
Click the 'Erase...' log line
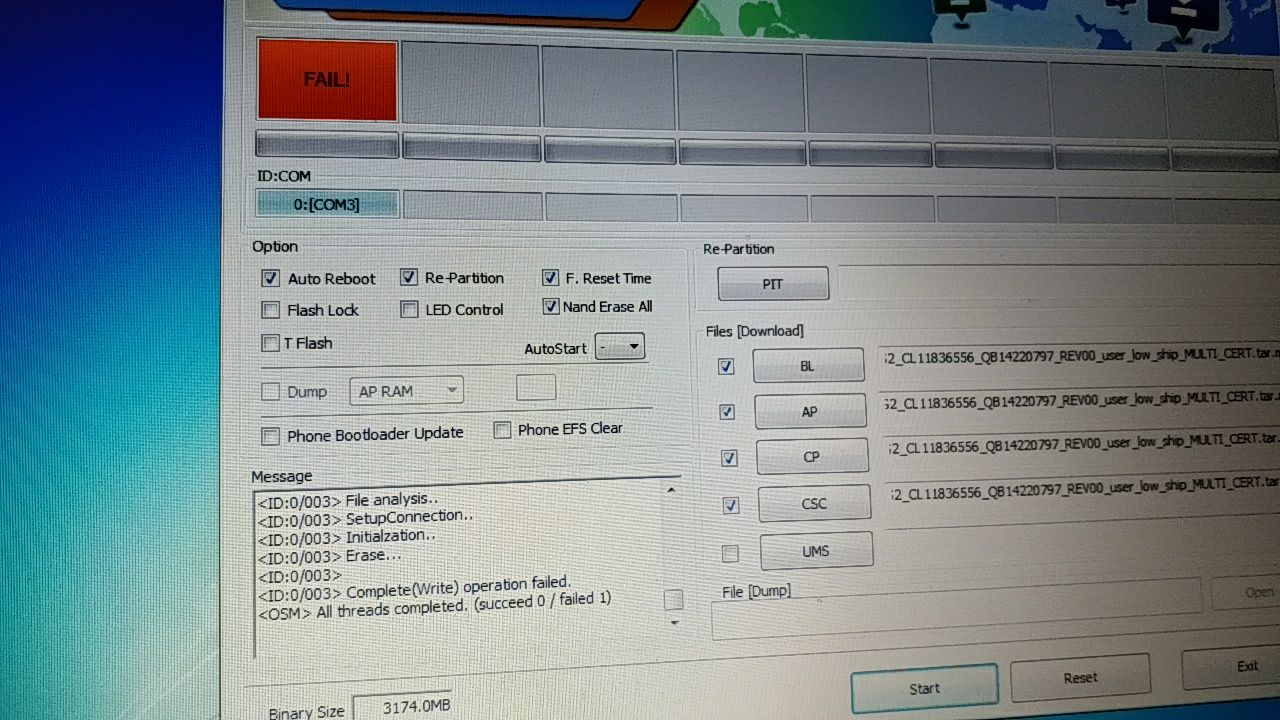point(330,556)
